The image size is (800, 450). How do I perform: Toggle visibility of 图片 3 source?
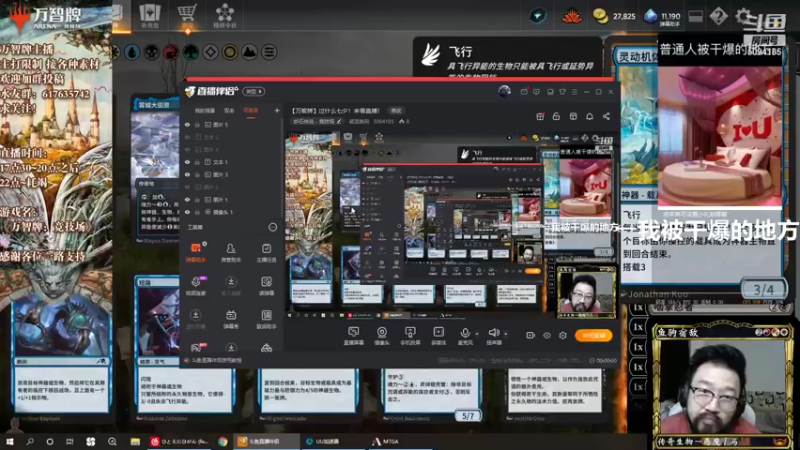pyautogui.click(x=187, y=174)
